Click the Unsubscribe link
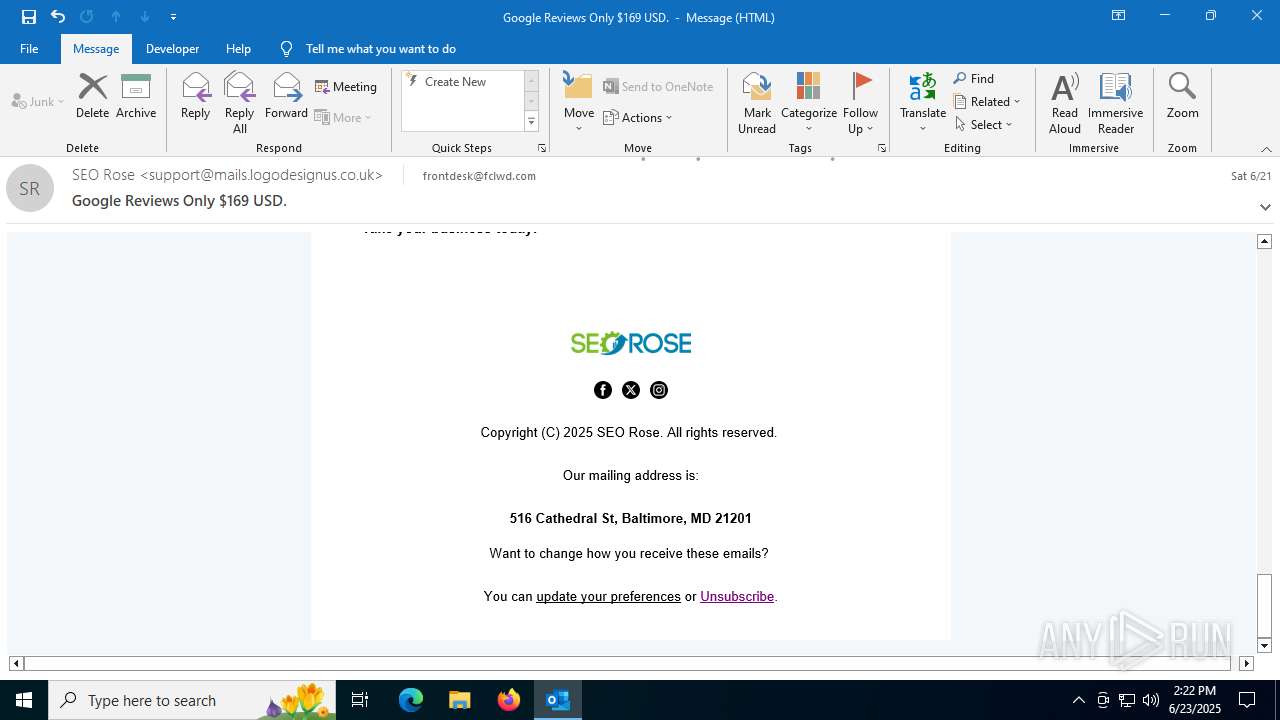This screenshot has height=720, width=1280. click(737, 596)
